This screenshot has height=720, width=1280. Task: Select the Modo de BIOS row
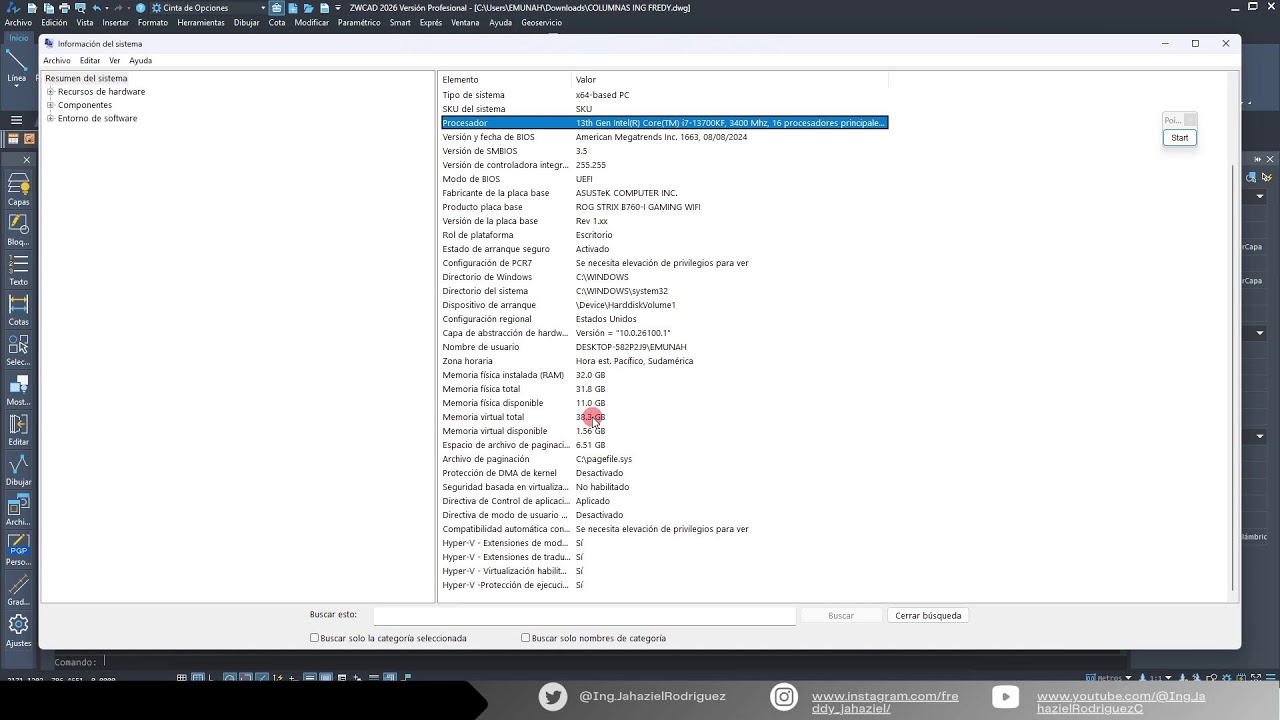pos(664,179)
